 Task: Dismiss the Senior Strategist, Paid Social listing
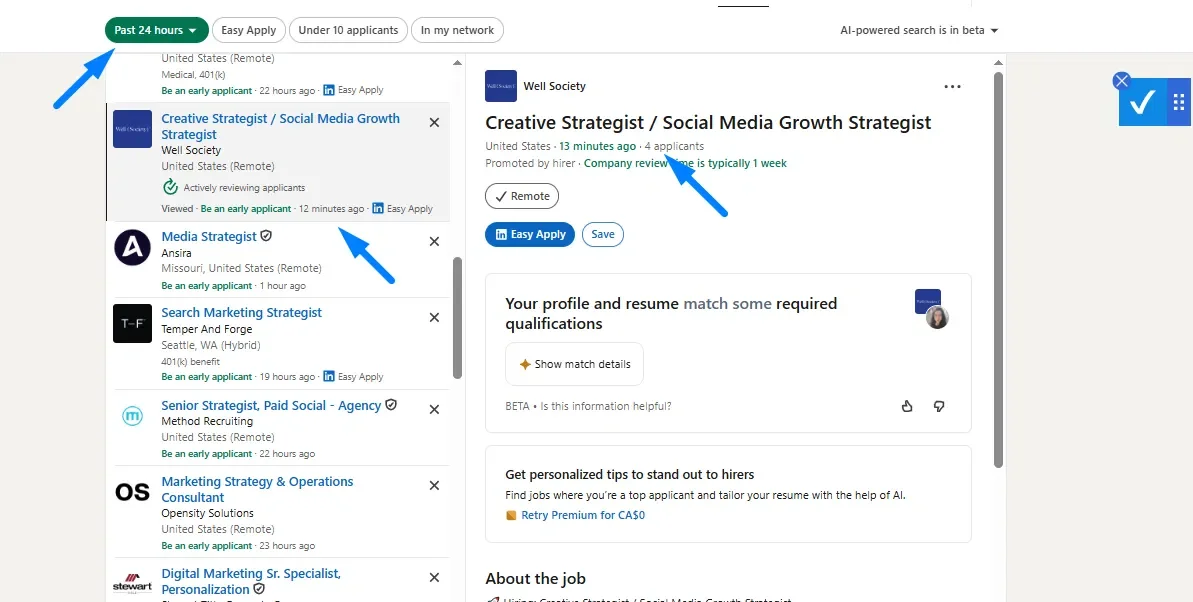[434, 409]
